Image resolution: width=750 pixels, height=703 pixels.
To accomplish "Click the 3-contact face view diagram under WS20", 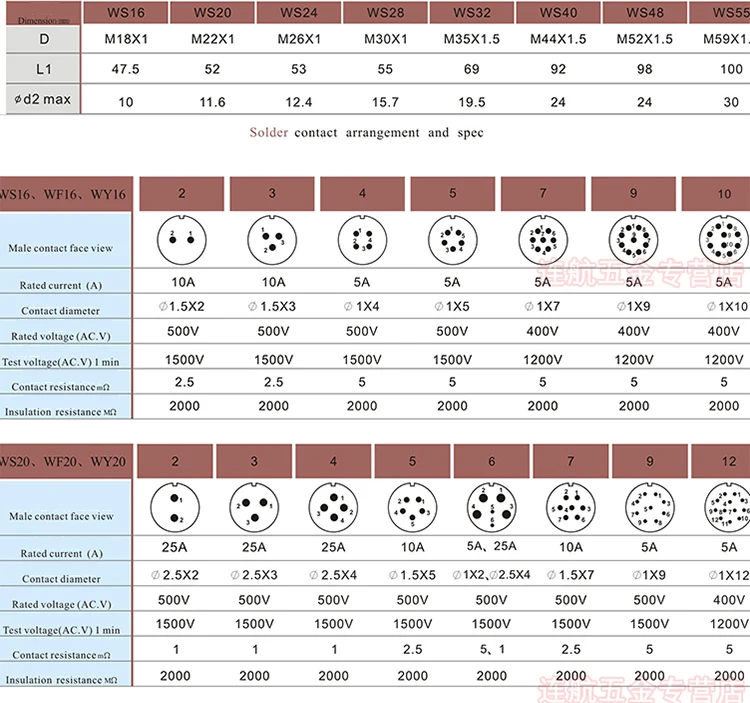I will coord(254,508).
